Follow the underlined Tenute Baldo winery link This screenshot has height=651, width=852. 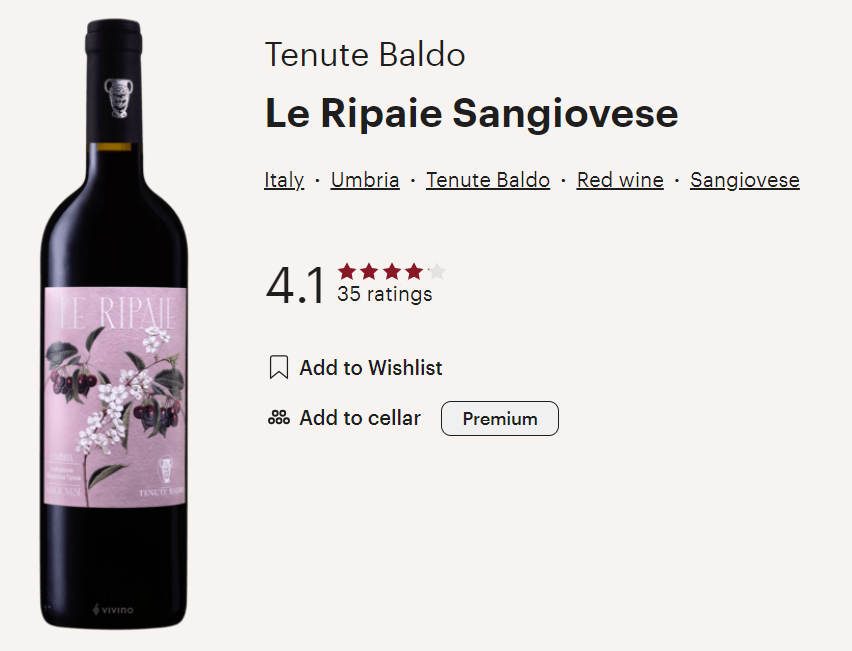[488, 180]
